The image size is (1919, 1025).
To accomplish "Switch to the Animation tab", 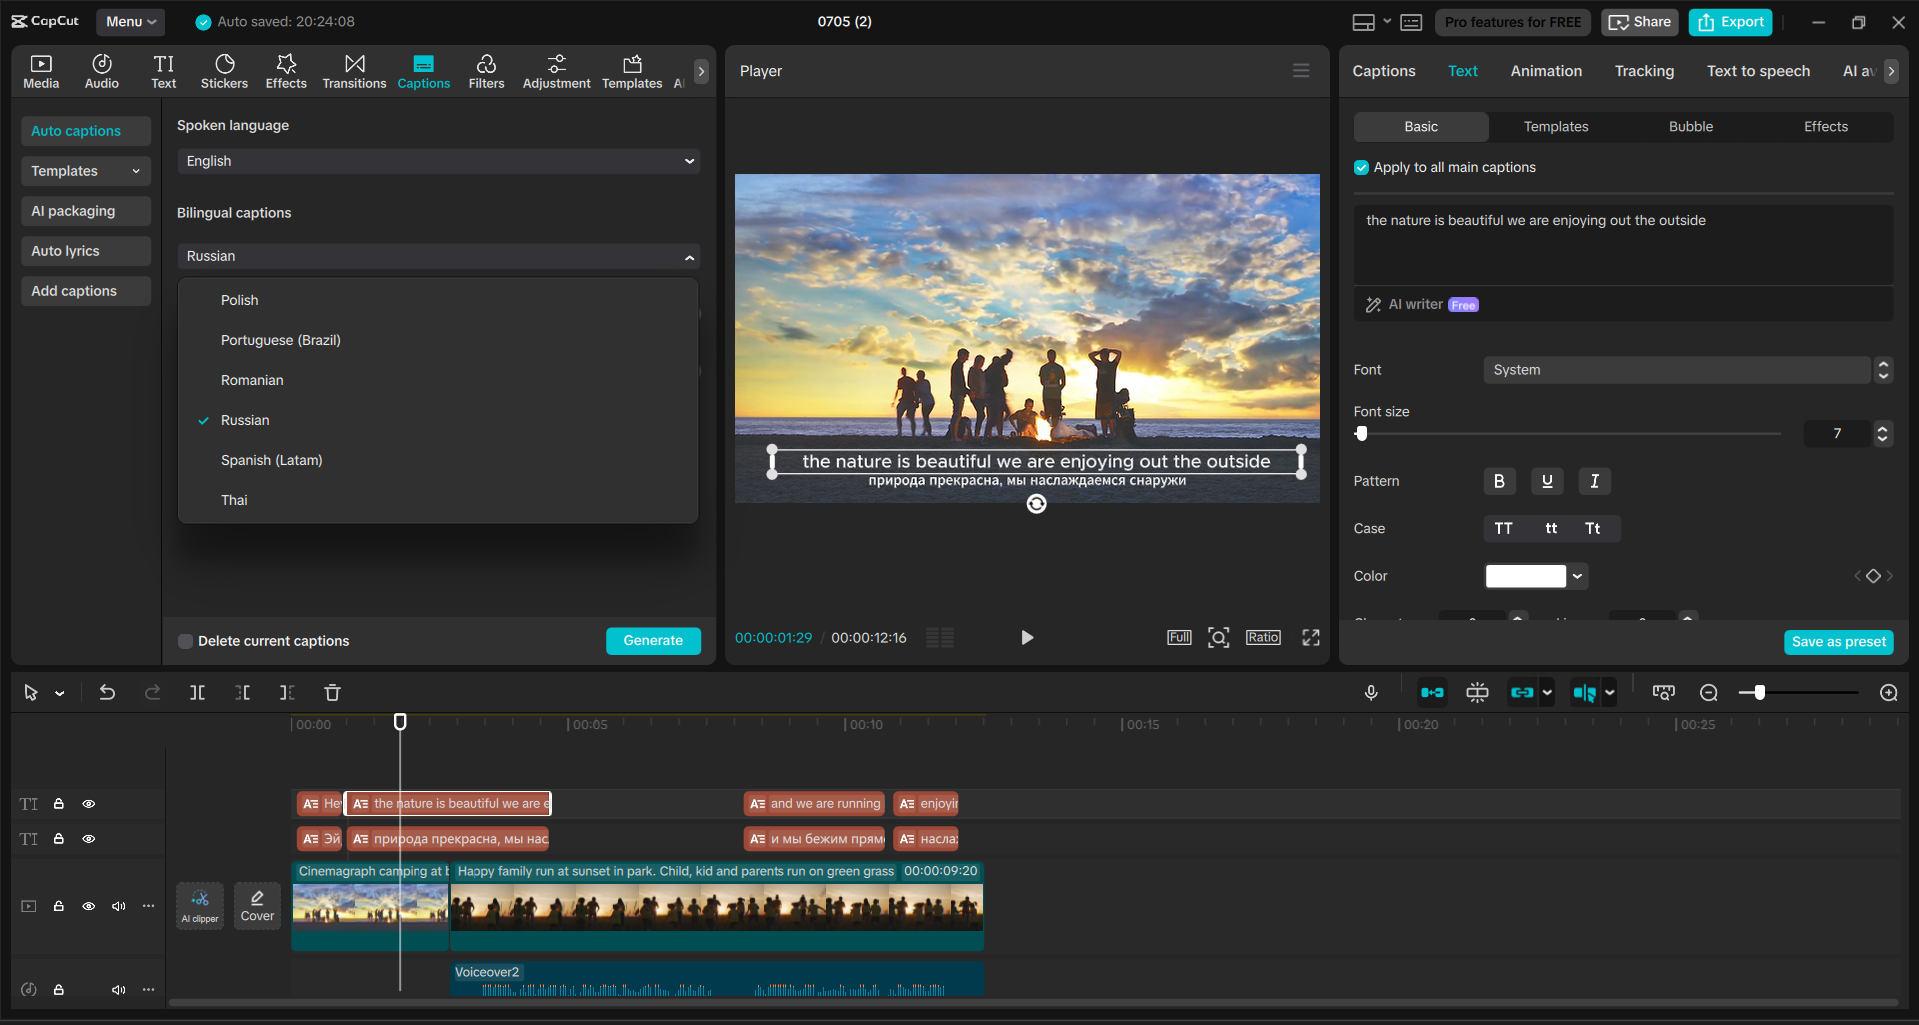I will [1546, 70].
